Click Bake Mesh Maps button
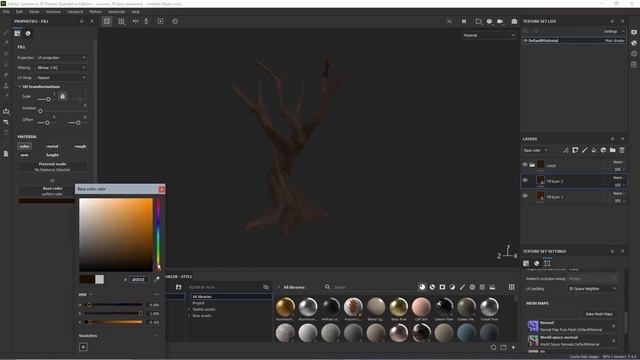 599,314
